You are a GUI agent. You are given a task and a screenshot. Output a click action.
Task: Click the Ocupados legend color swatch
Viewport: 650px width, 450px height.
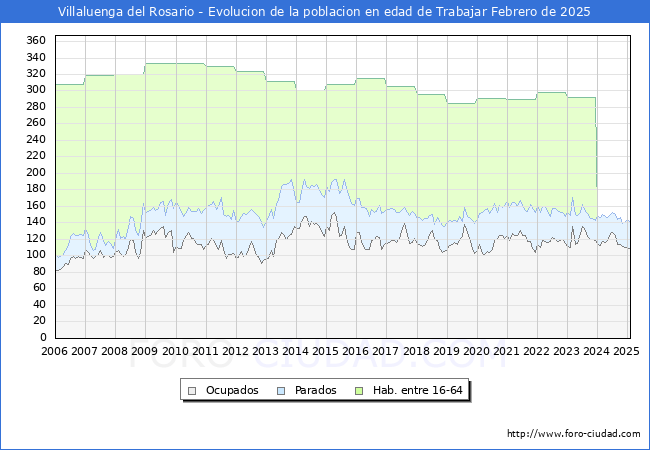tap(192, 391)
